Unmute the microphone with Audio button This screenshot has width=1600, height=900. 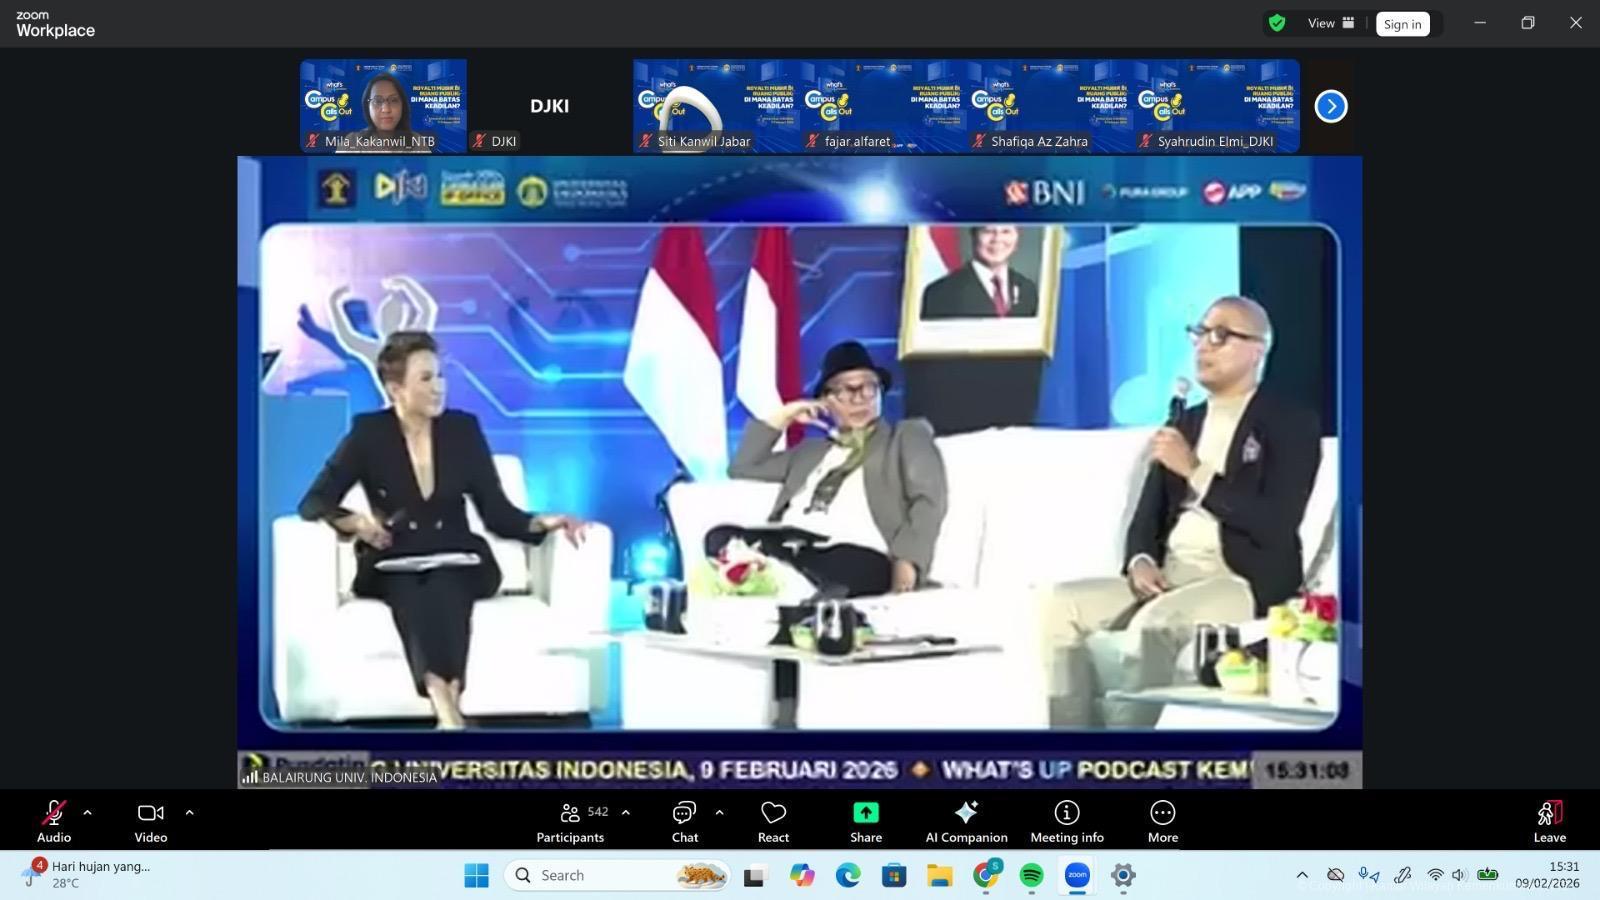tap(54, 822)
